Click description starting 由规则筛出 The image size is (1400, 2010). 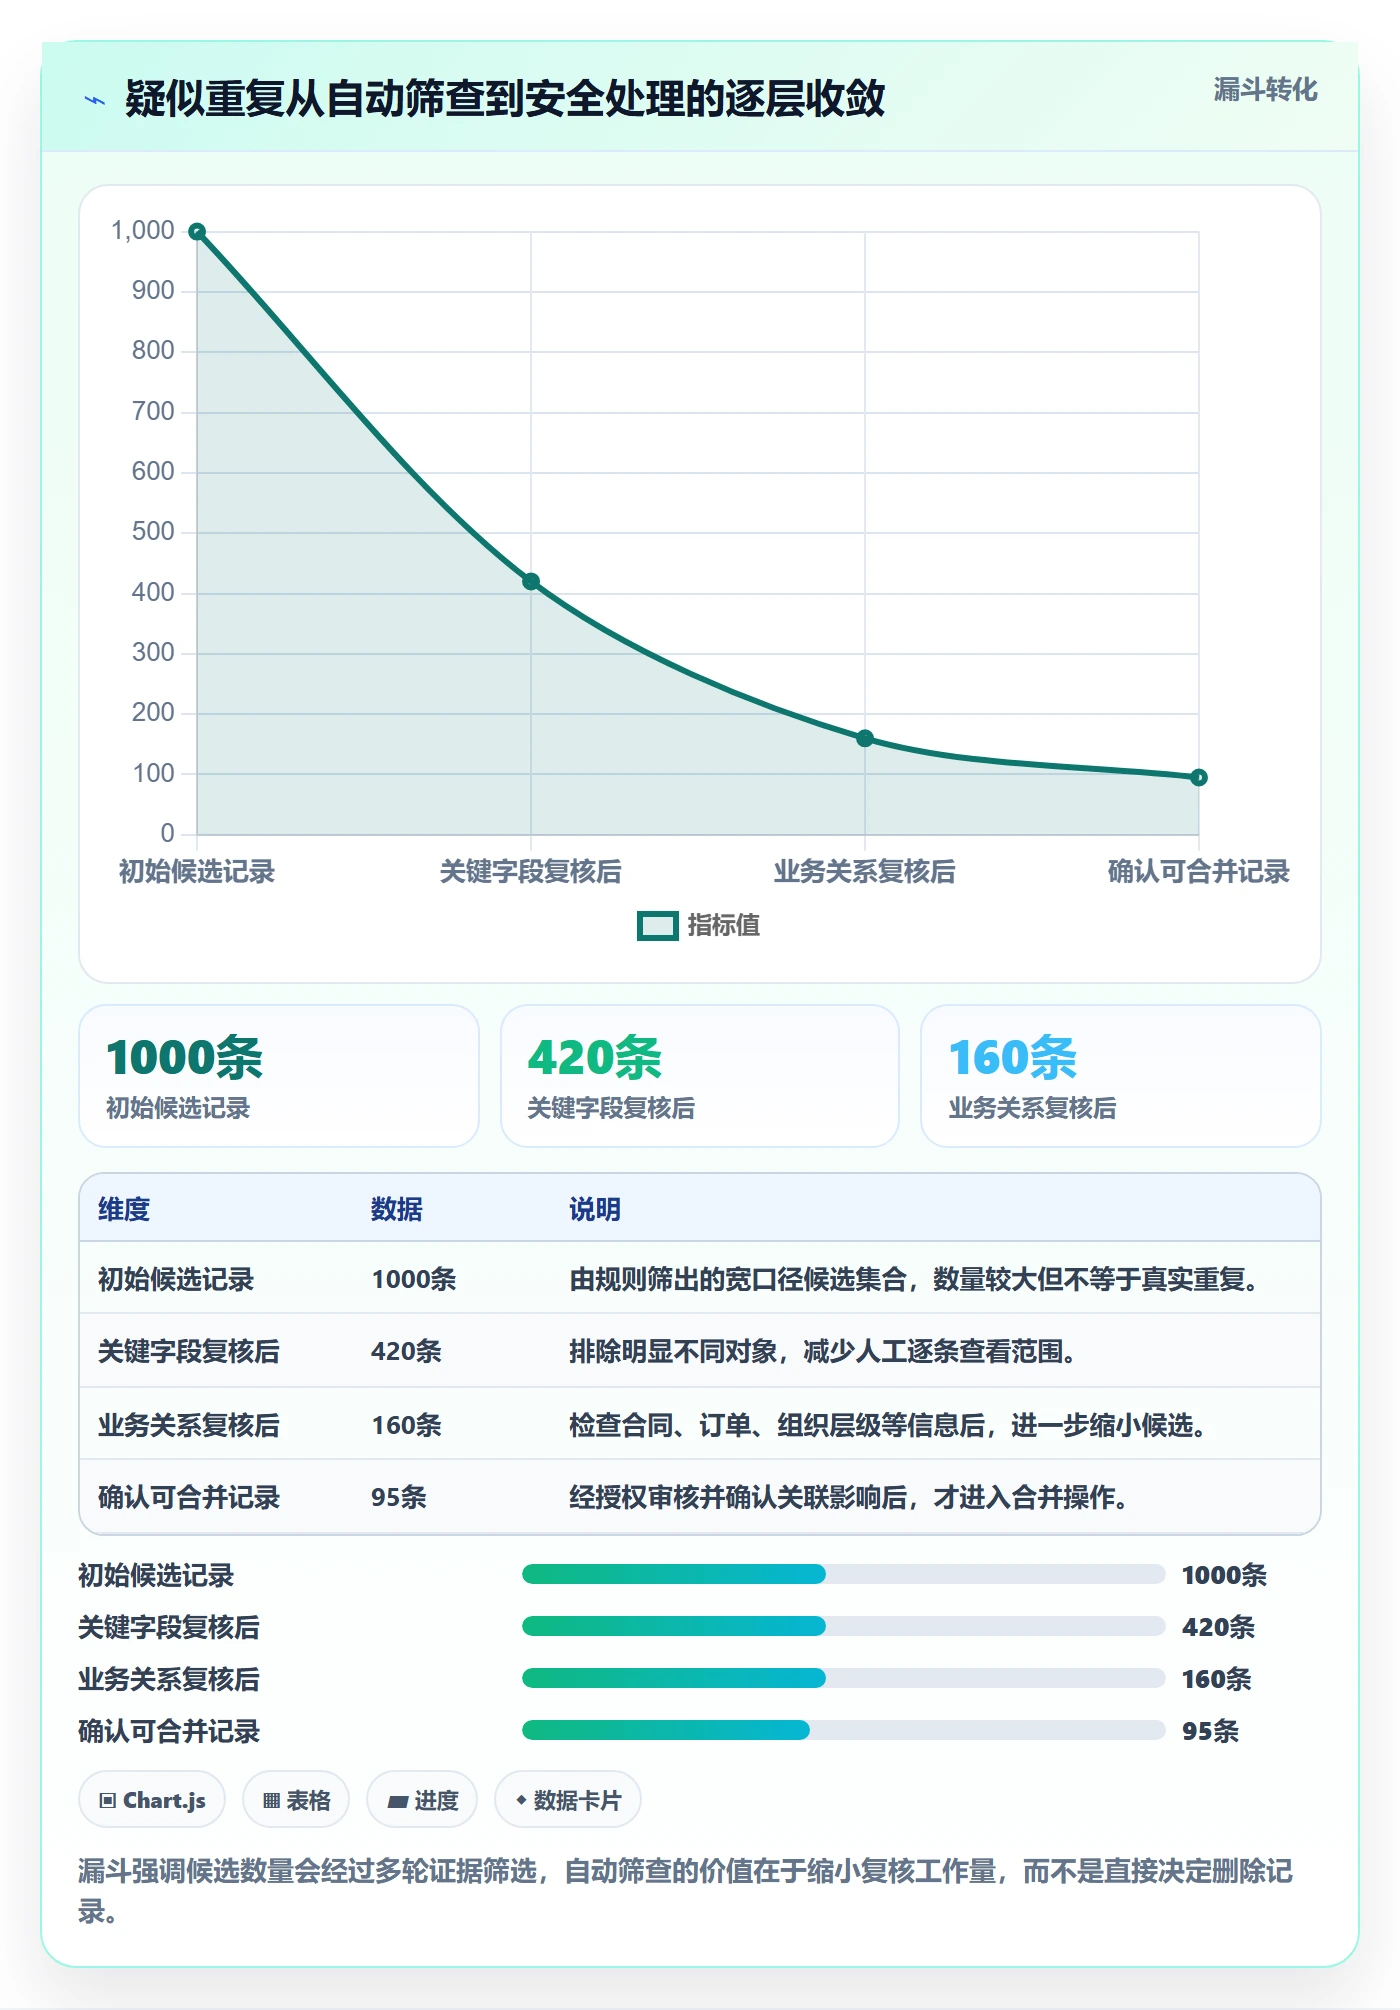[x=913, y=1280]
